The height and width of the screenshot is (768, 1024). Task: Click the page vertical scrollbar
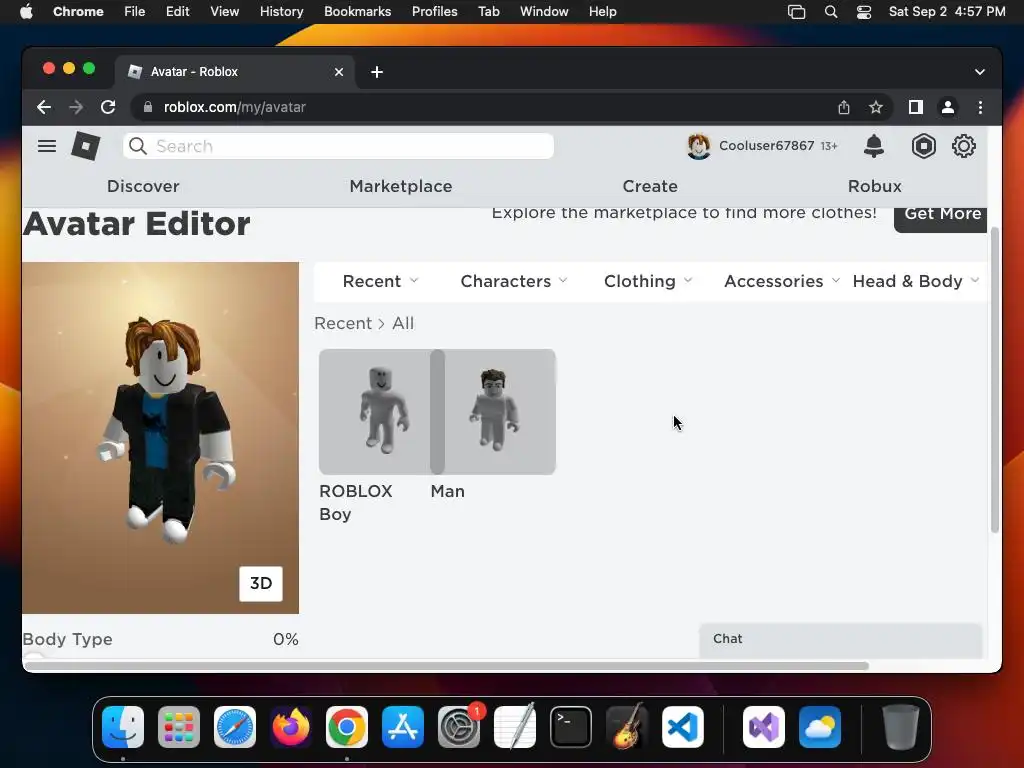(x=995, y=380)
